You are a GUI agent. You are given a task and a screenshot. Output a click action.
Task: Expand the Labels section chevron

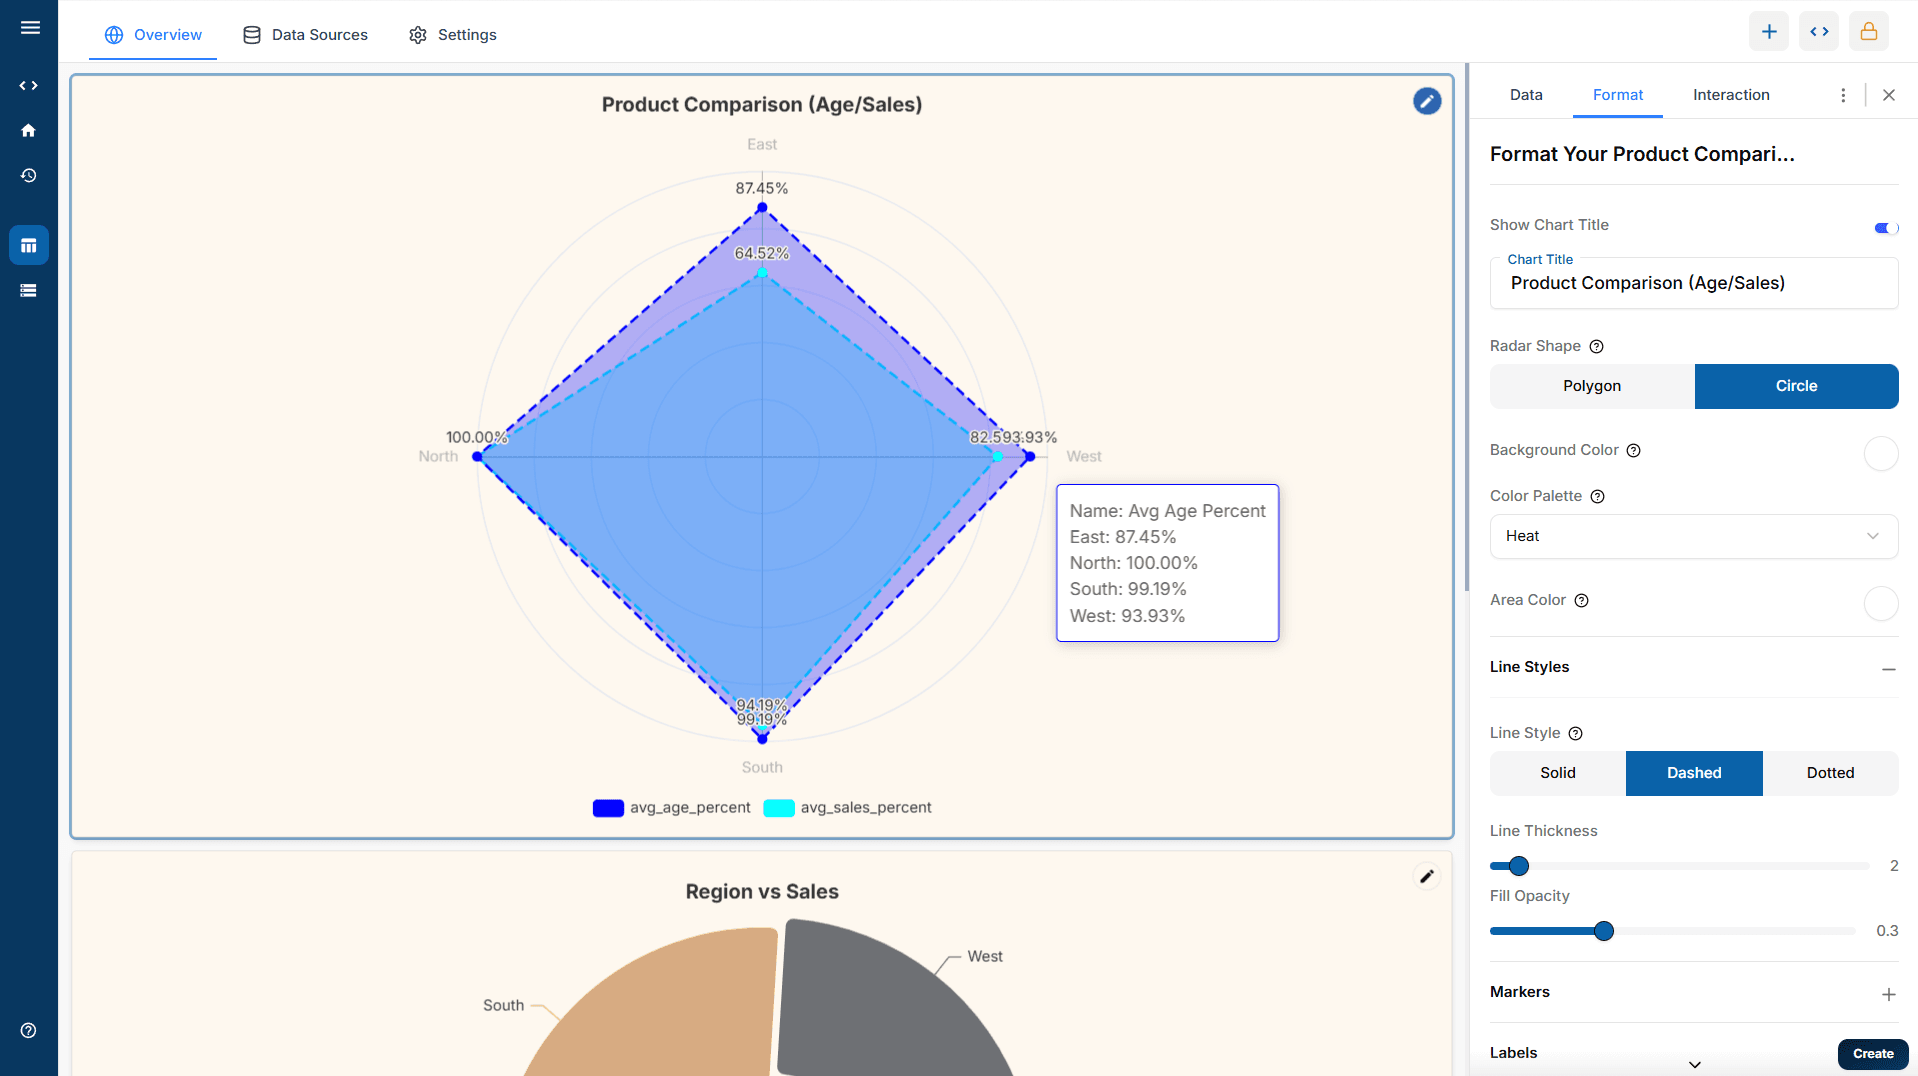point(1695,1064)
